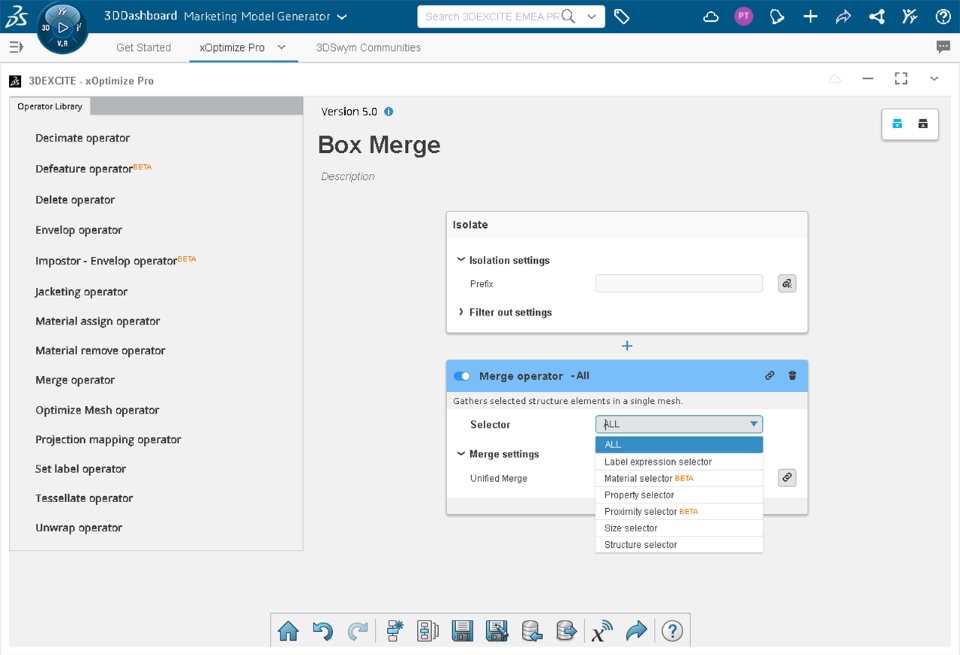Click the black expand-all icon
The image size is (960, 655).
923,124
